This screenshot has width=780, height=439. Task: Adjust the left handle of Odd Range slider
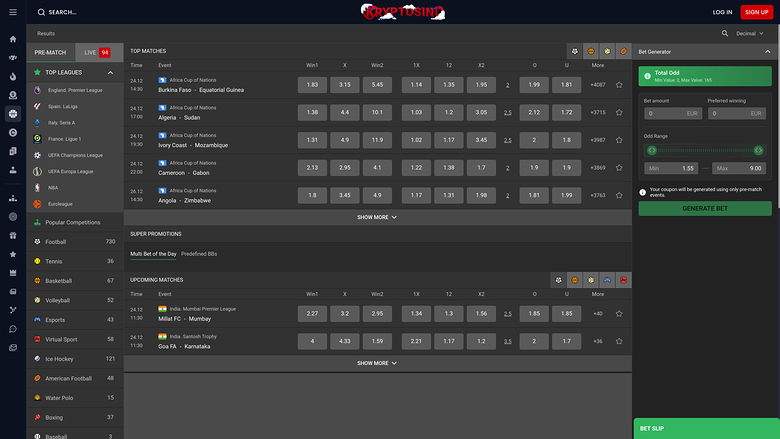click(x=652, y=150)
